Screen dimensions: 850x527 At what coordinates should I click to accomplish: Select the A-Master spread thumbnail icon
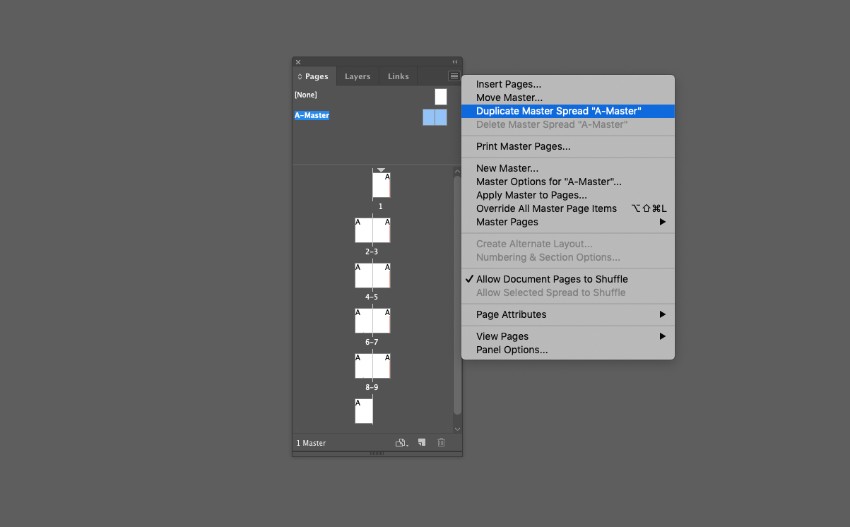pyautogui.click(x=434, y=117)
